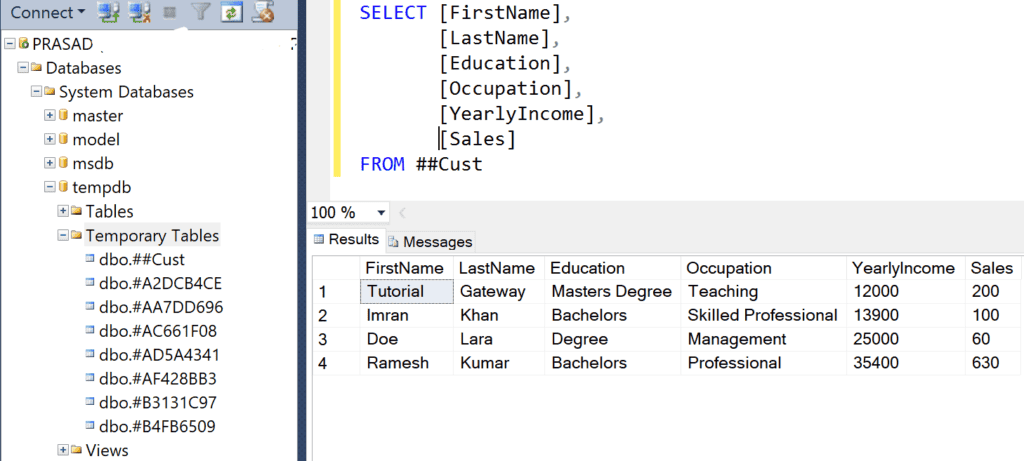Select the Results tab
Screen dimensions: 1024x461
tap(347, 240)
